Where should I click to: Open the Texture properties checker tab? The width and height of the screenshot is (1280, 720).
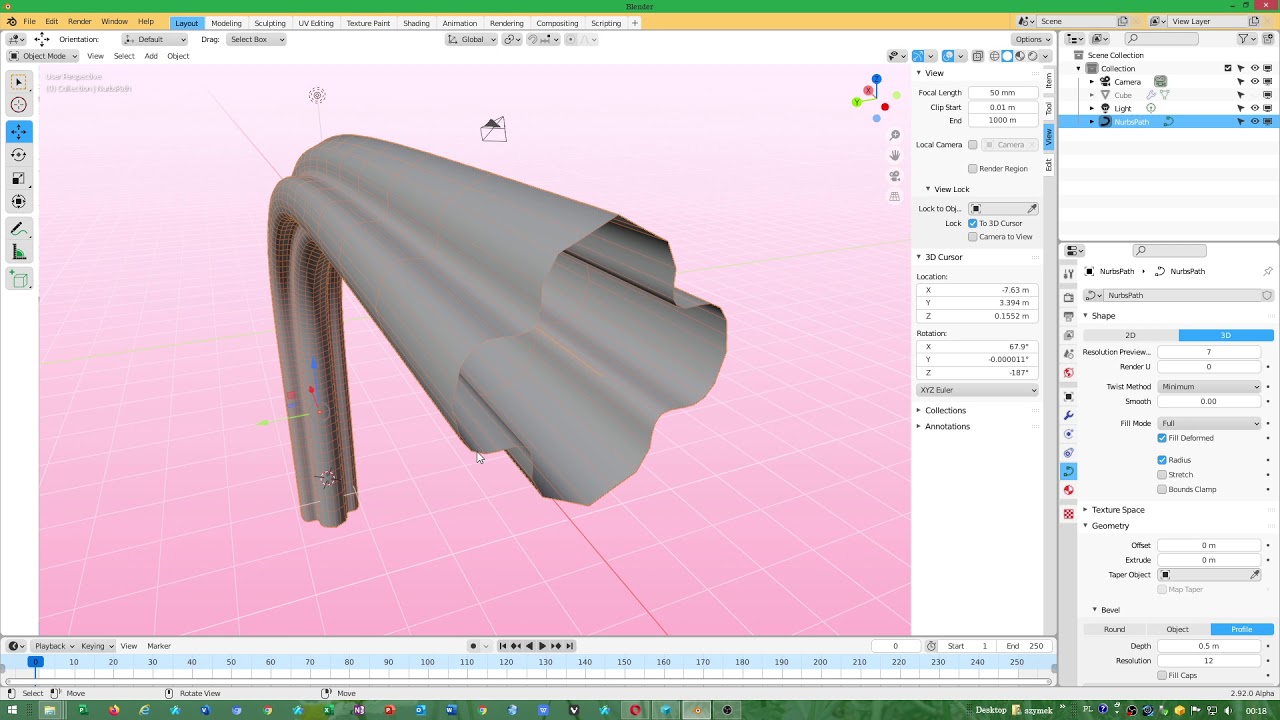coord(1069,514)
